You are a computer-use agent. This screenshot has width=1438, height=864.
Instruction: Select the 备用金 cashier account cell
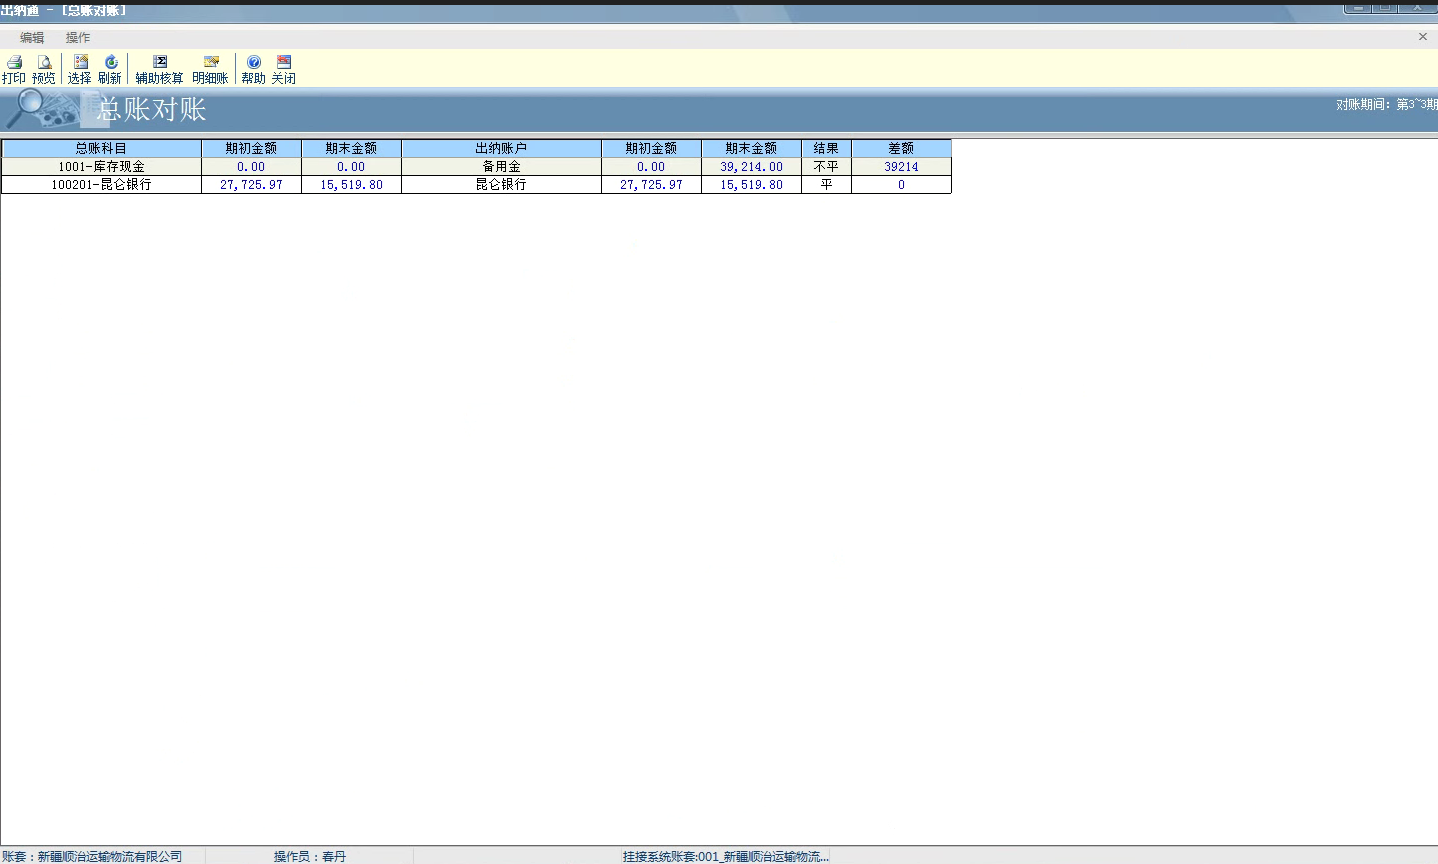(x=501, y=167)
